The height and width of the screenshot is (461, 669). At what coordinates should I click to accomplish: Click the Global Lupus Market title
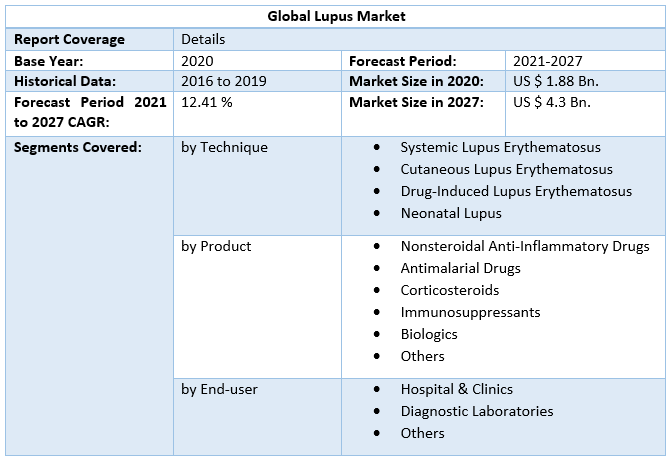coord(336,17)
